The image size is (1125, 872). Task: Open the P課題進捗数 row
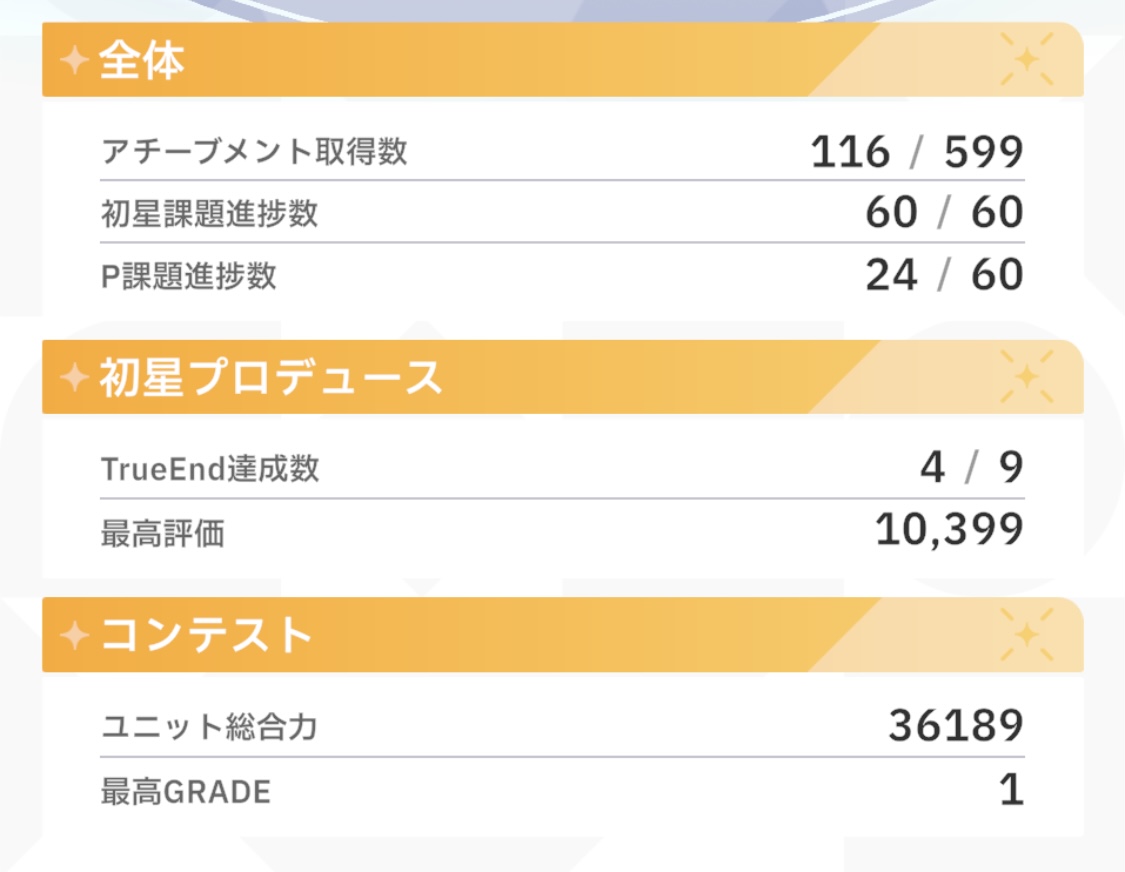click(189, 275)
